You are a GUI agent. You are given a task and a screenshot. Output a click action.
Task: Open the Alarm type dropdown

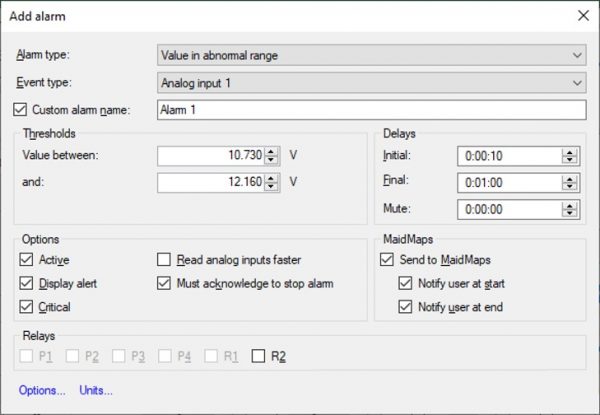coord(371,55)
